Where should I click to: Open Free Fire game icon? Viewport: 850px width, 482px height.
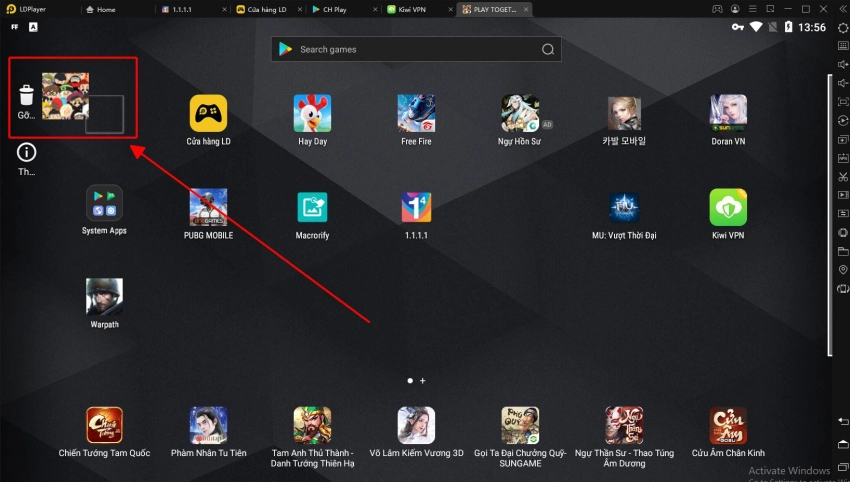(x=416, y=113)
